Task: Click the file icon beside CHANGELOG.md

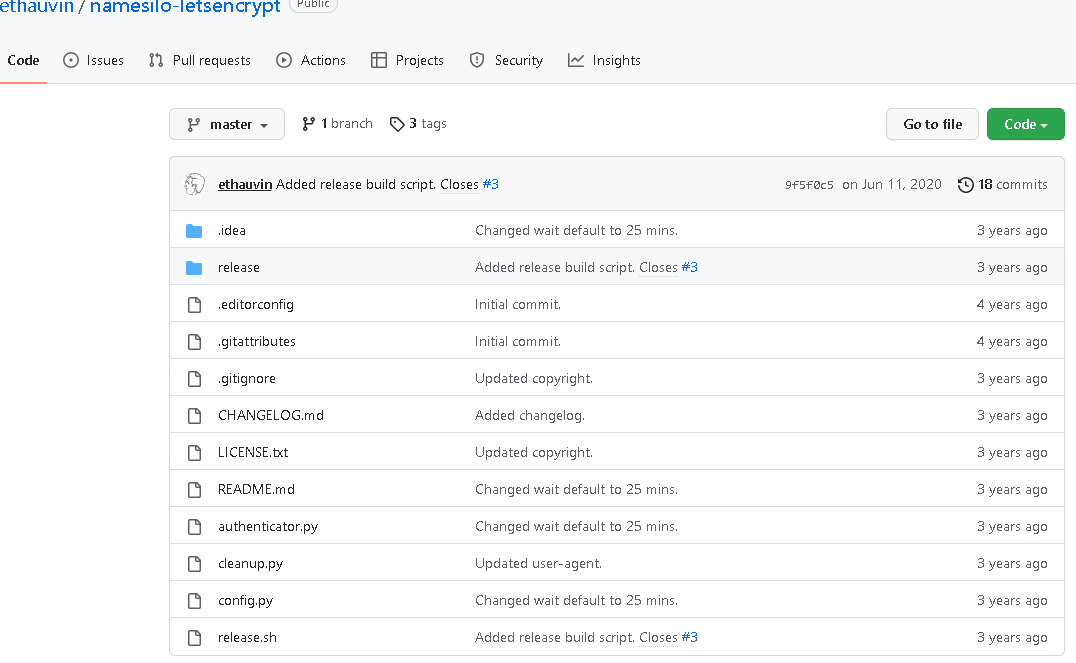Action: pyautogui.click(x=194, y=416)
